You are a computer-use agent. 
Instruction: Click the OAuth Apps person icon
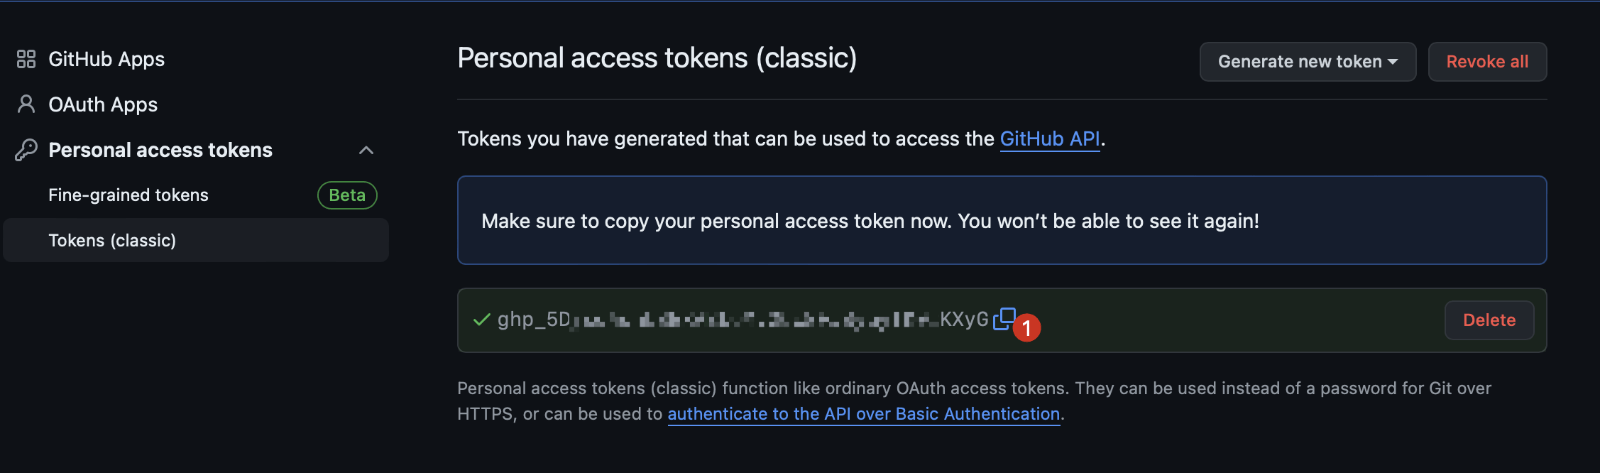pyautogui.click(x=26, y=104)
